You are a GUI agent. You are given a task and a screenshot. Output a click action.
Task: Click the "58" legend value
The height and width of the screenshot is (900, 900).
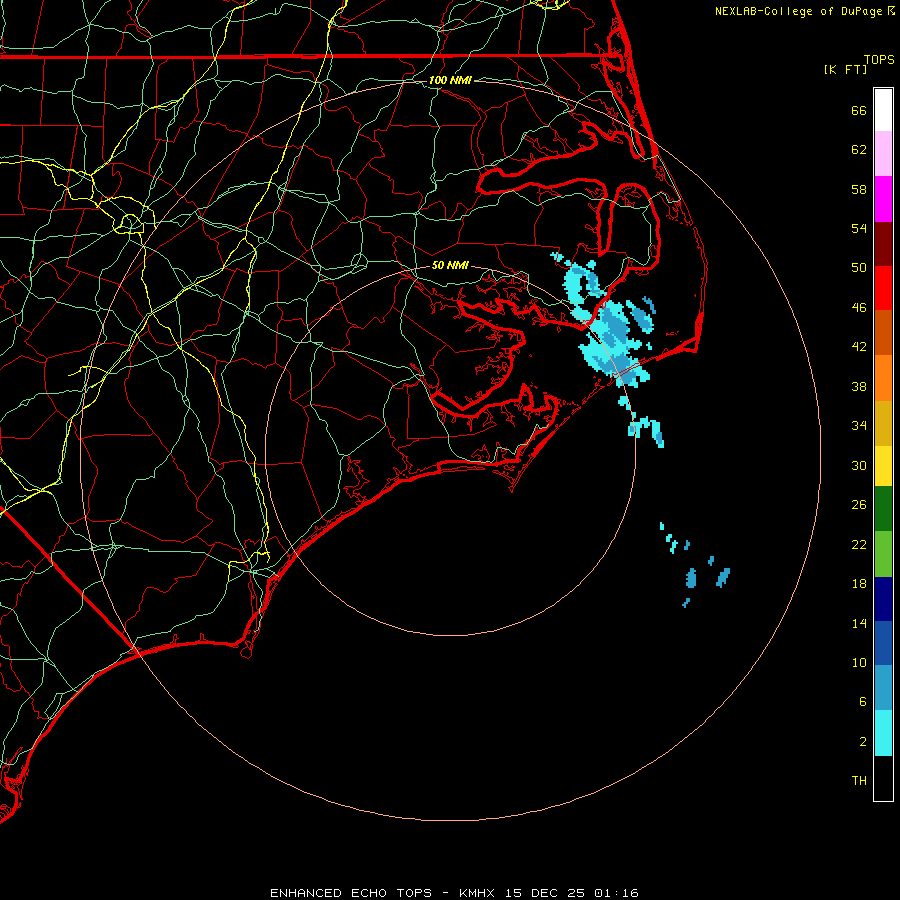859,189
